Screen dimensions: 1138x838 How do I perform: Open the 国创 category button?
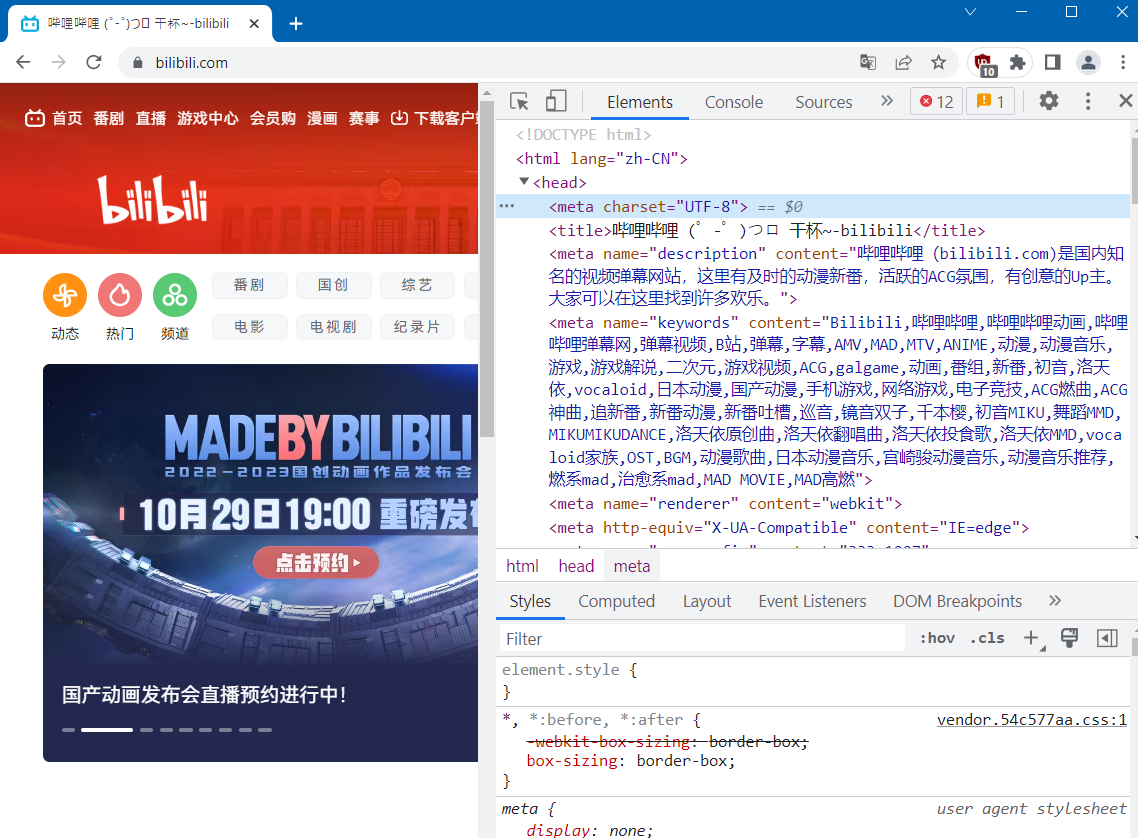coord(334,285)
